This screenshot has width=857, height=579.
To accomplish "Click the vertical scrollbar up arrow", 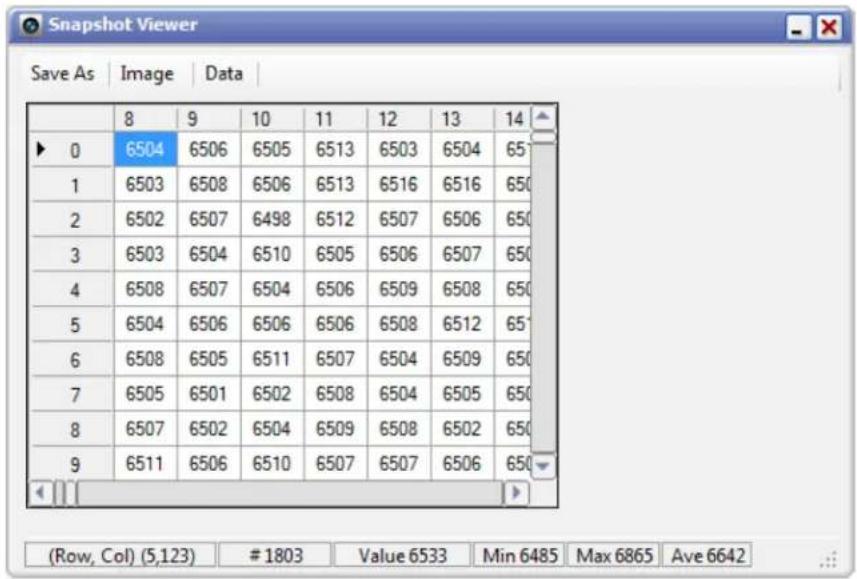I will 543,117.
